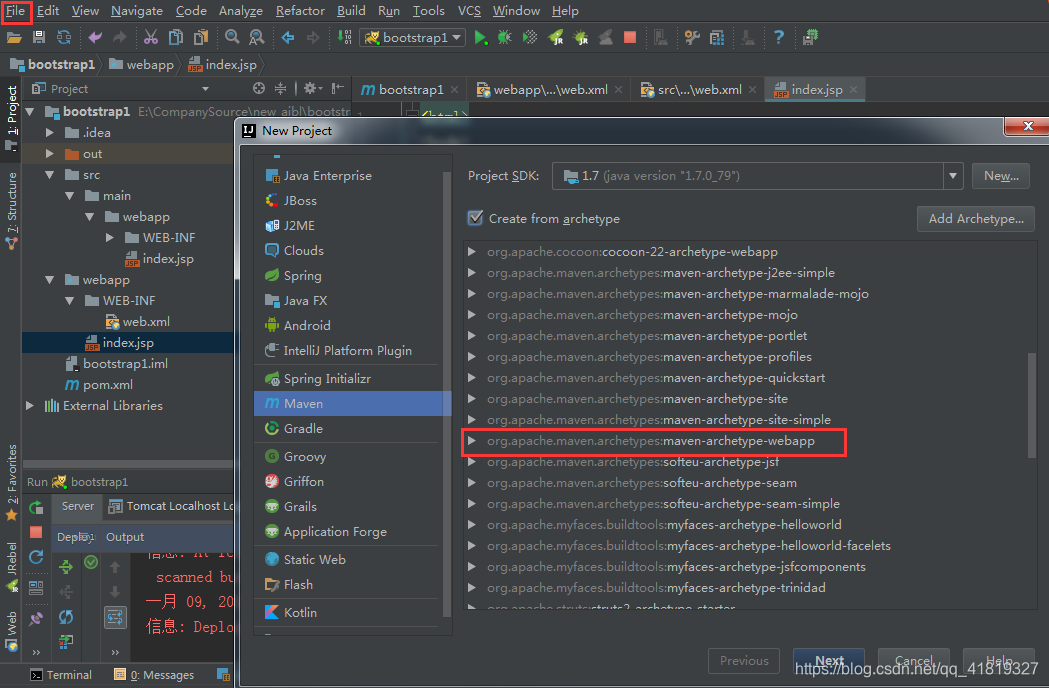
Task: Click the red Stop toolbar icon
Action: click(630, 37)
